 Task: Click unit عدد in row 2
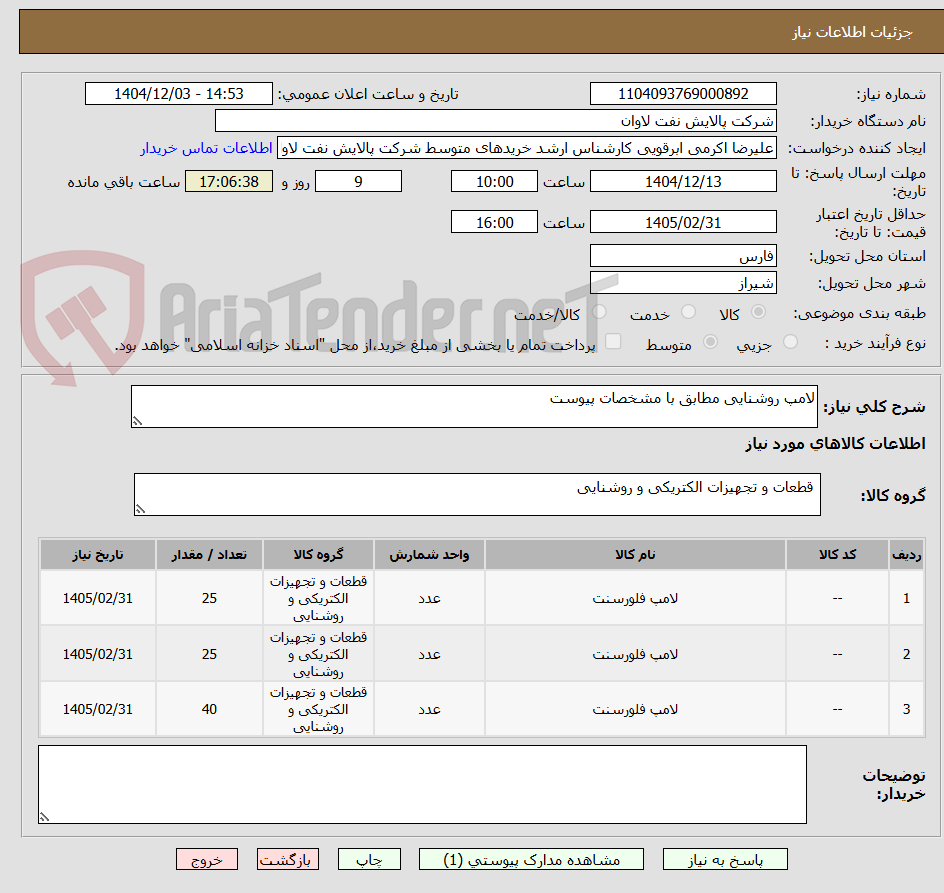[x=429, y=654]
